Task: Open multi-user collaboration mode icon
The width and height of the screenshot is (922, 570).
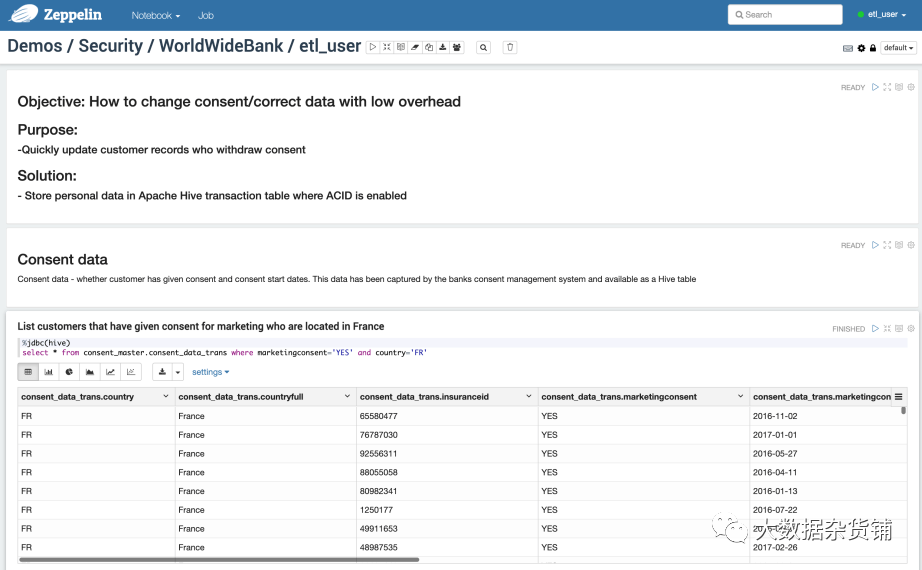Action: [x=457, y=47]
